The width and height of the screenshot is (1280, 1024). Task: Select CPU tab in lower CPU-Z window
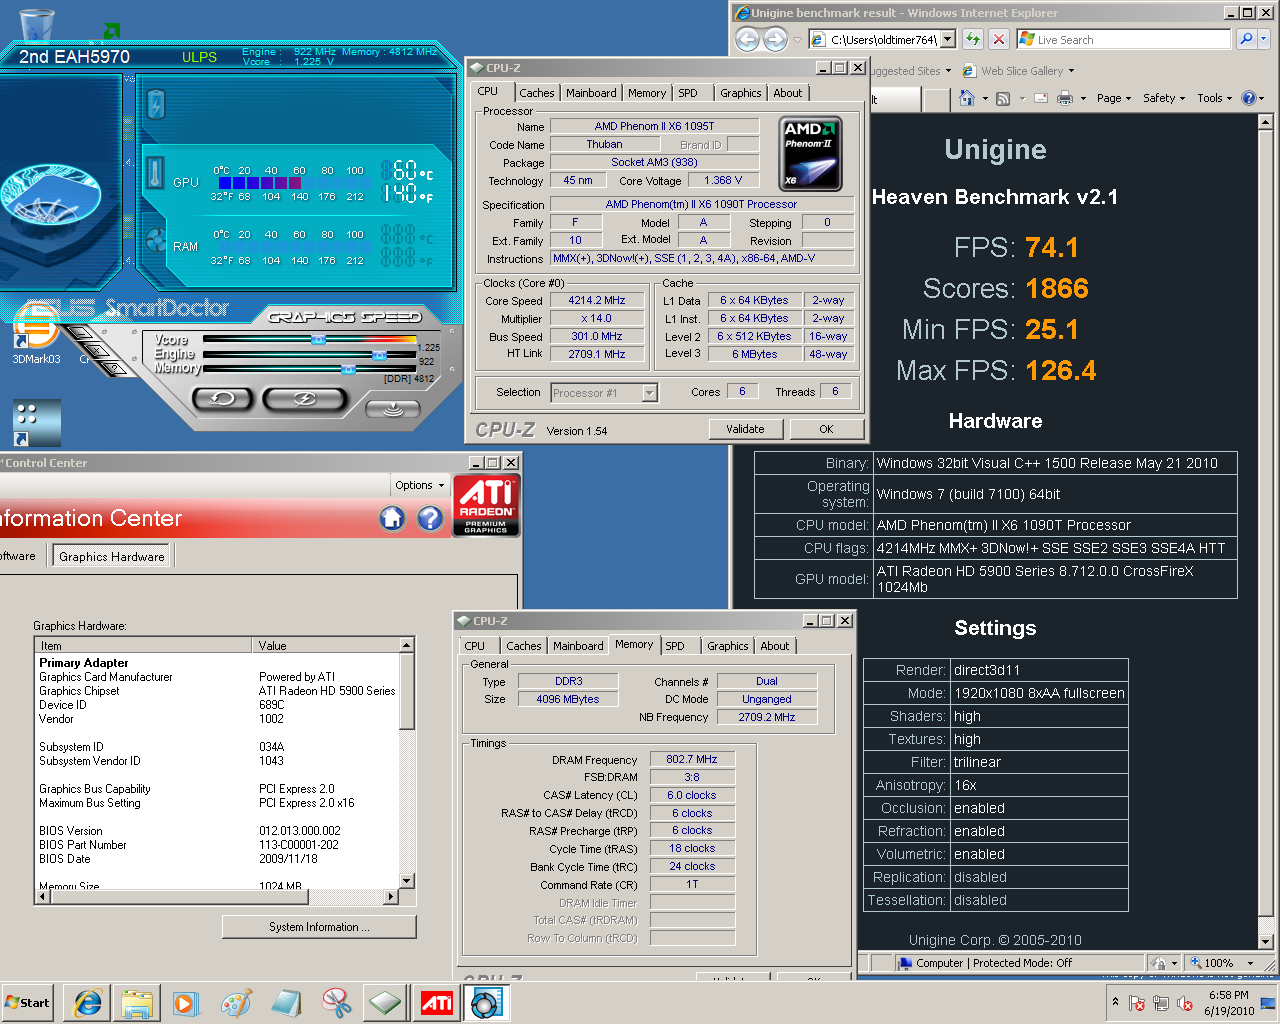pos(475,646)
